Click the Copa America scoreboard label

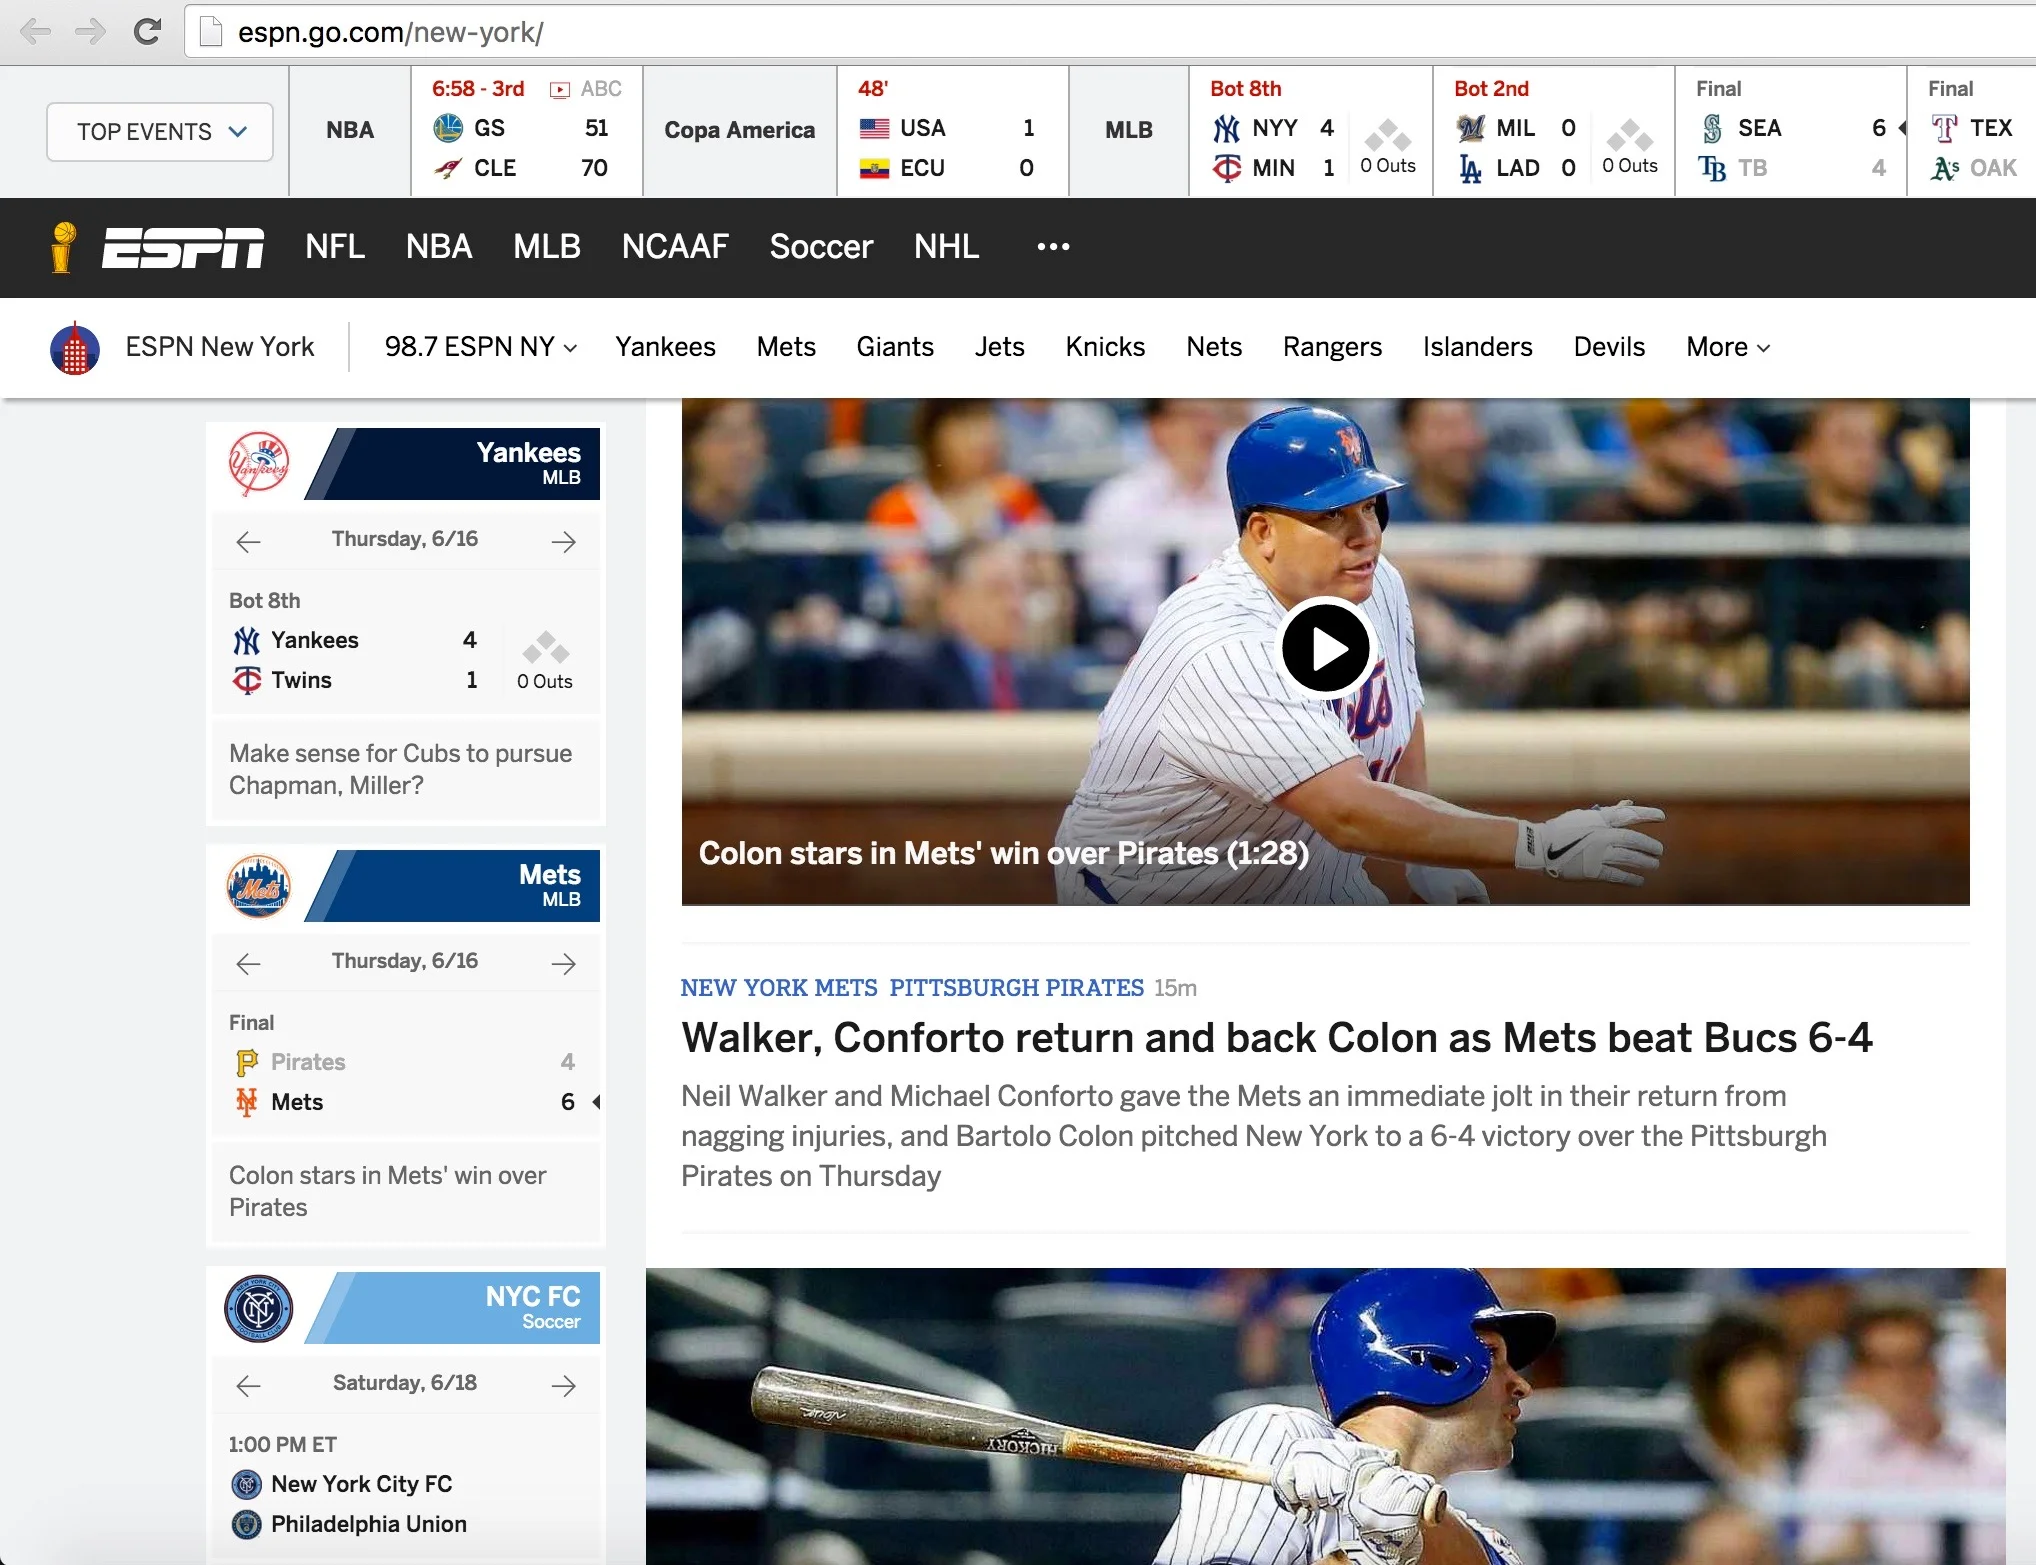(740, 130)
